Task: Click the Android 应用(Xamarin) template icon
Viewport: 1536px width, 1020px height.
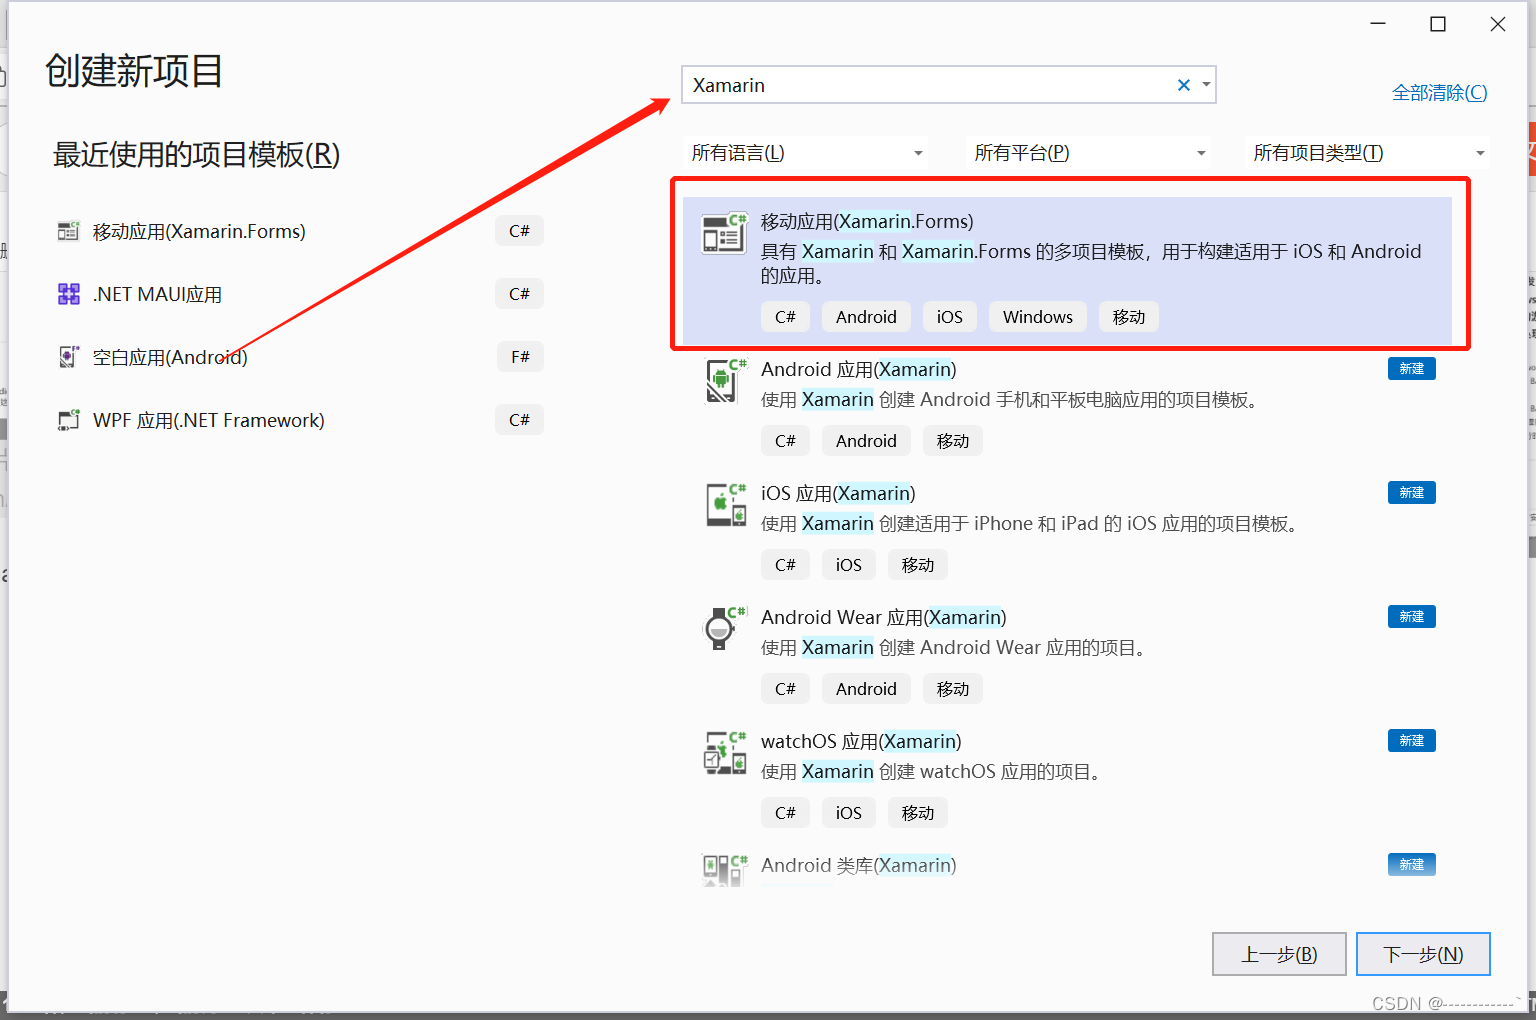Action: point(724,381)
